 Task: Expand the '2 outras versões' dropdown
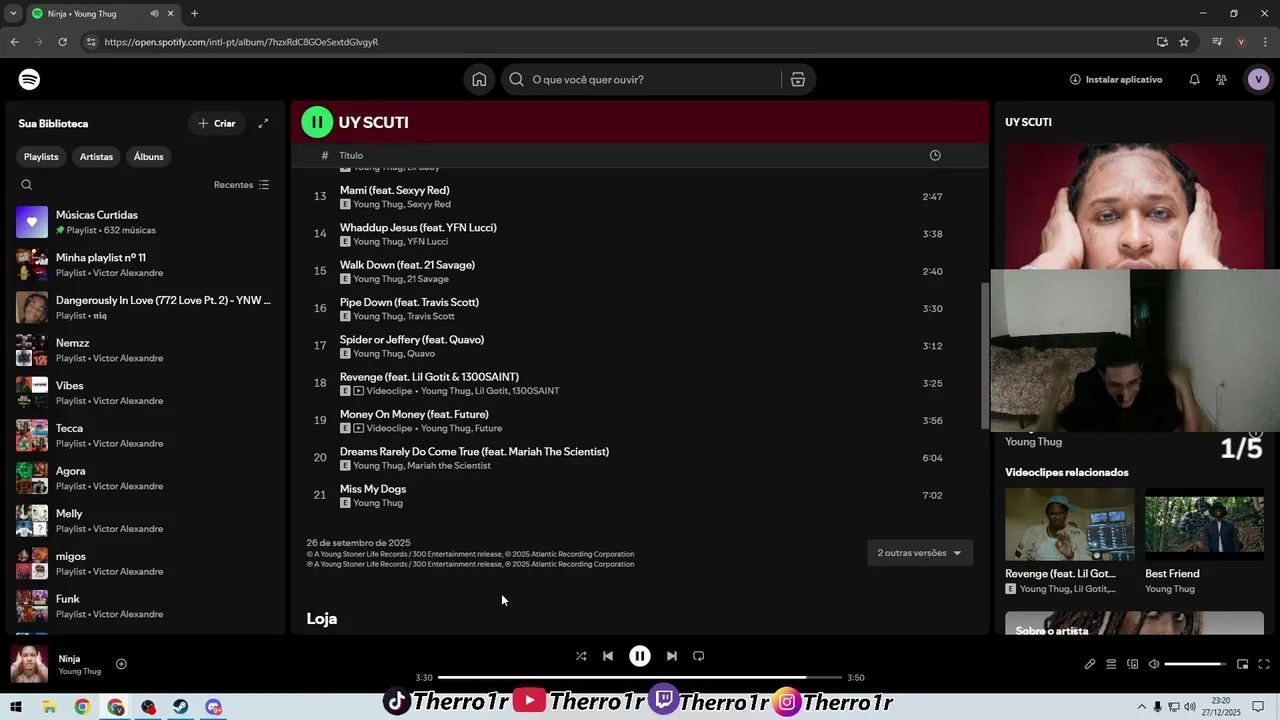pyautogui.click(x=920, y=553)
